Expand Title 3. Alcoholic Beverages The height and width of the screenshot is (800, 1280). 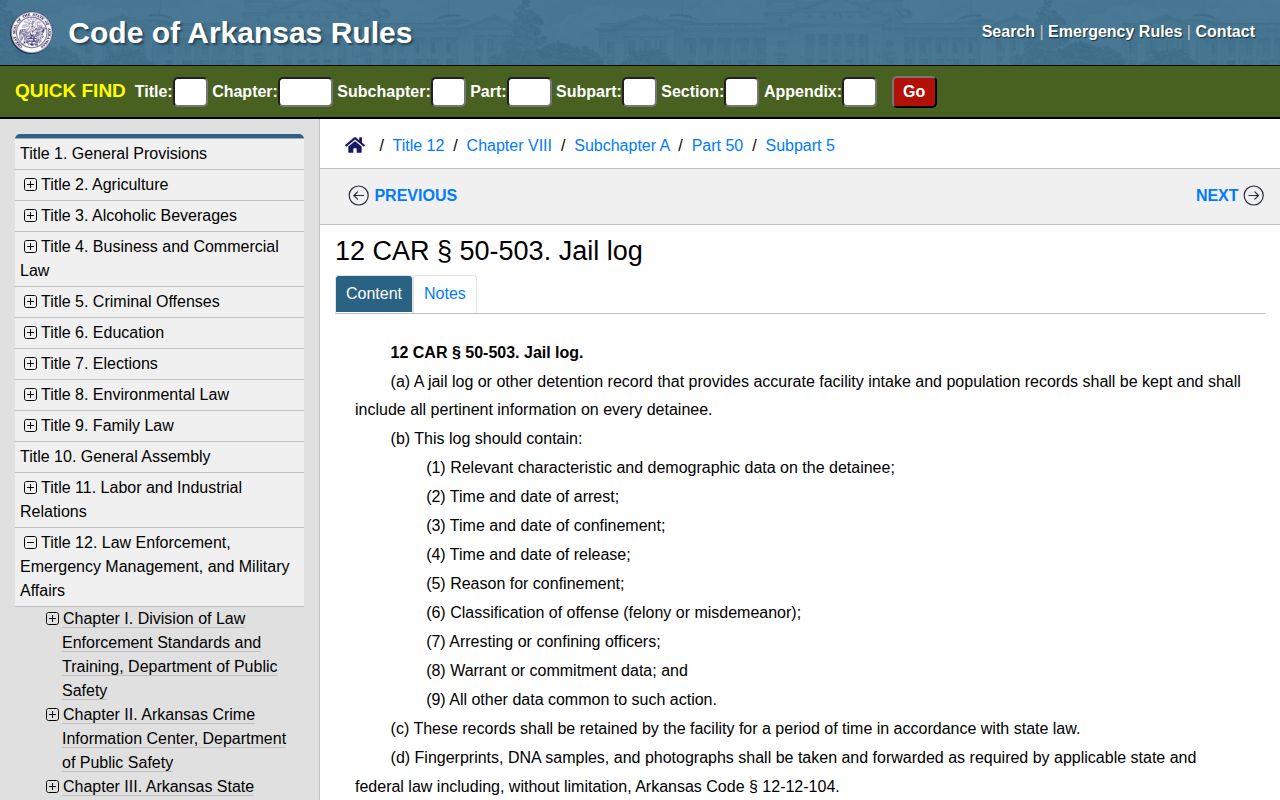click(30, 215)
